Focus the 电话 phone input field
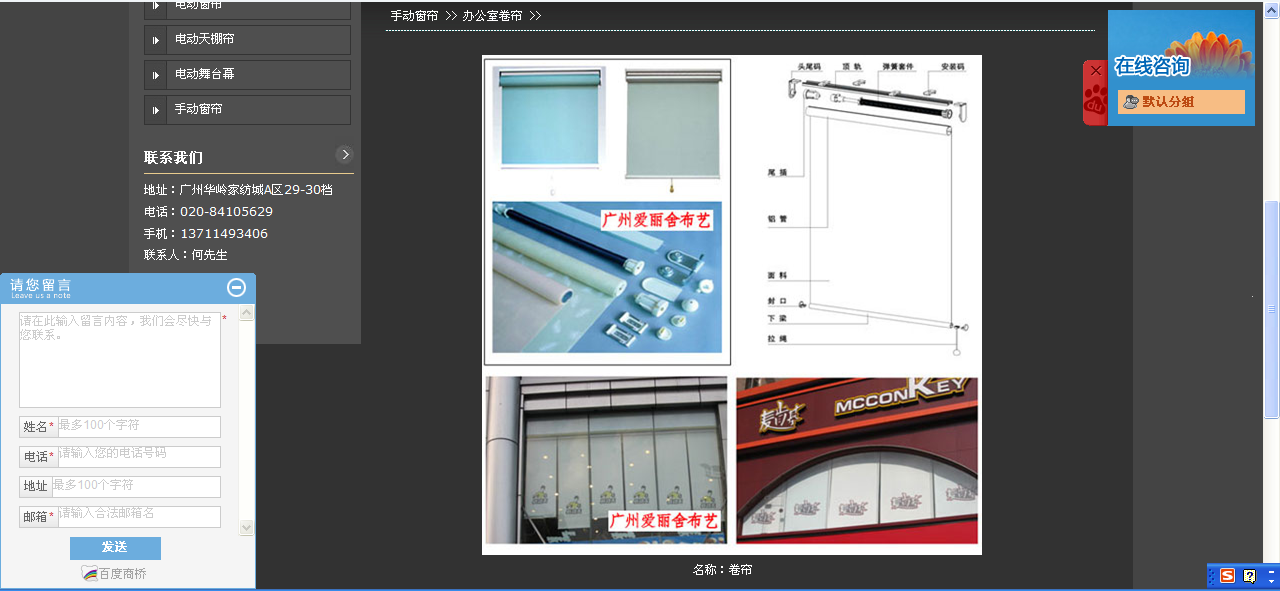 [x=138, y=457]
